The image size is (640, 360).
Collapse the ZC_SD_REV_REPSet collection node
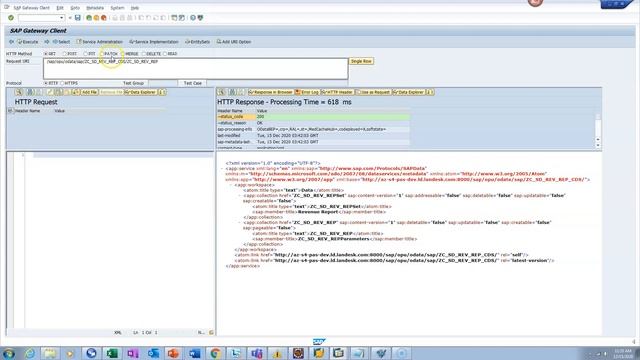point(240,196)
